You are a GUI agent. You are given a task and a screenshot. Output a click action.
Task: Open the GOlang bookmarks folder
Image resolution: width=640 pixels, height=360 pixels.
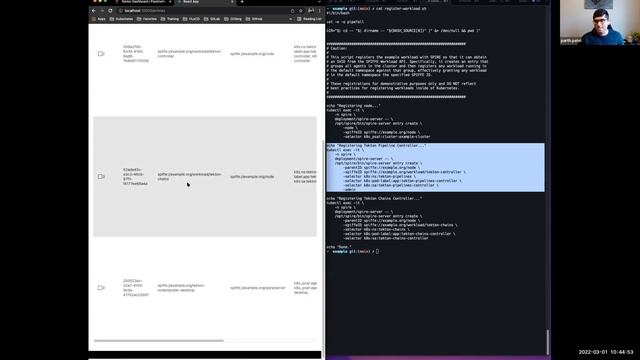tap(233, 19)
